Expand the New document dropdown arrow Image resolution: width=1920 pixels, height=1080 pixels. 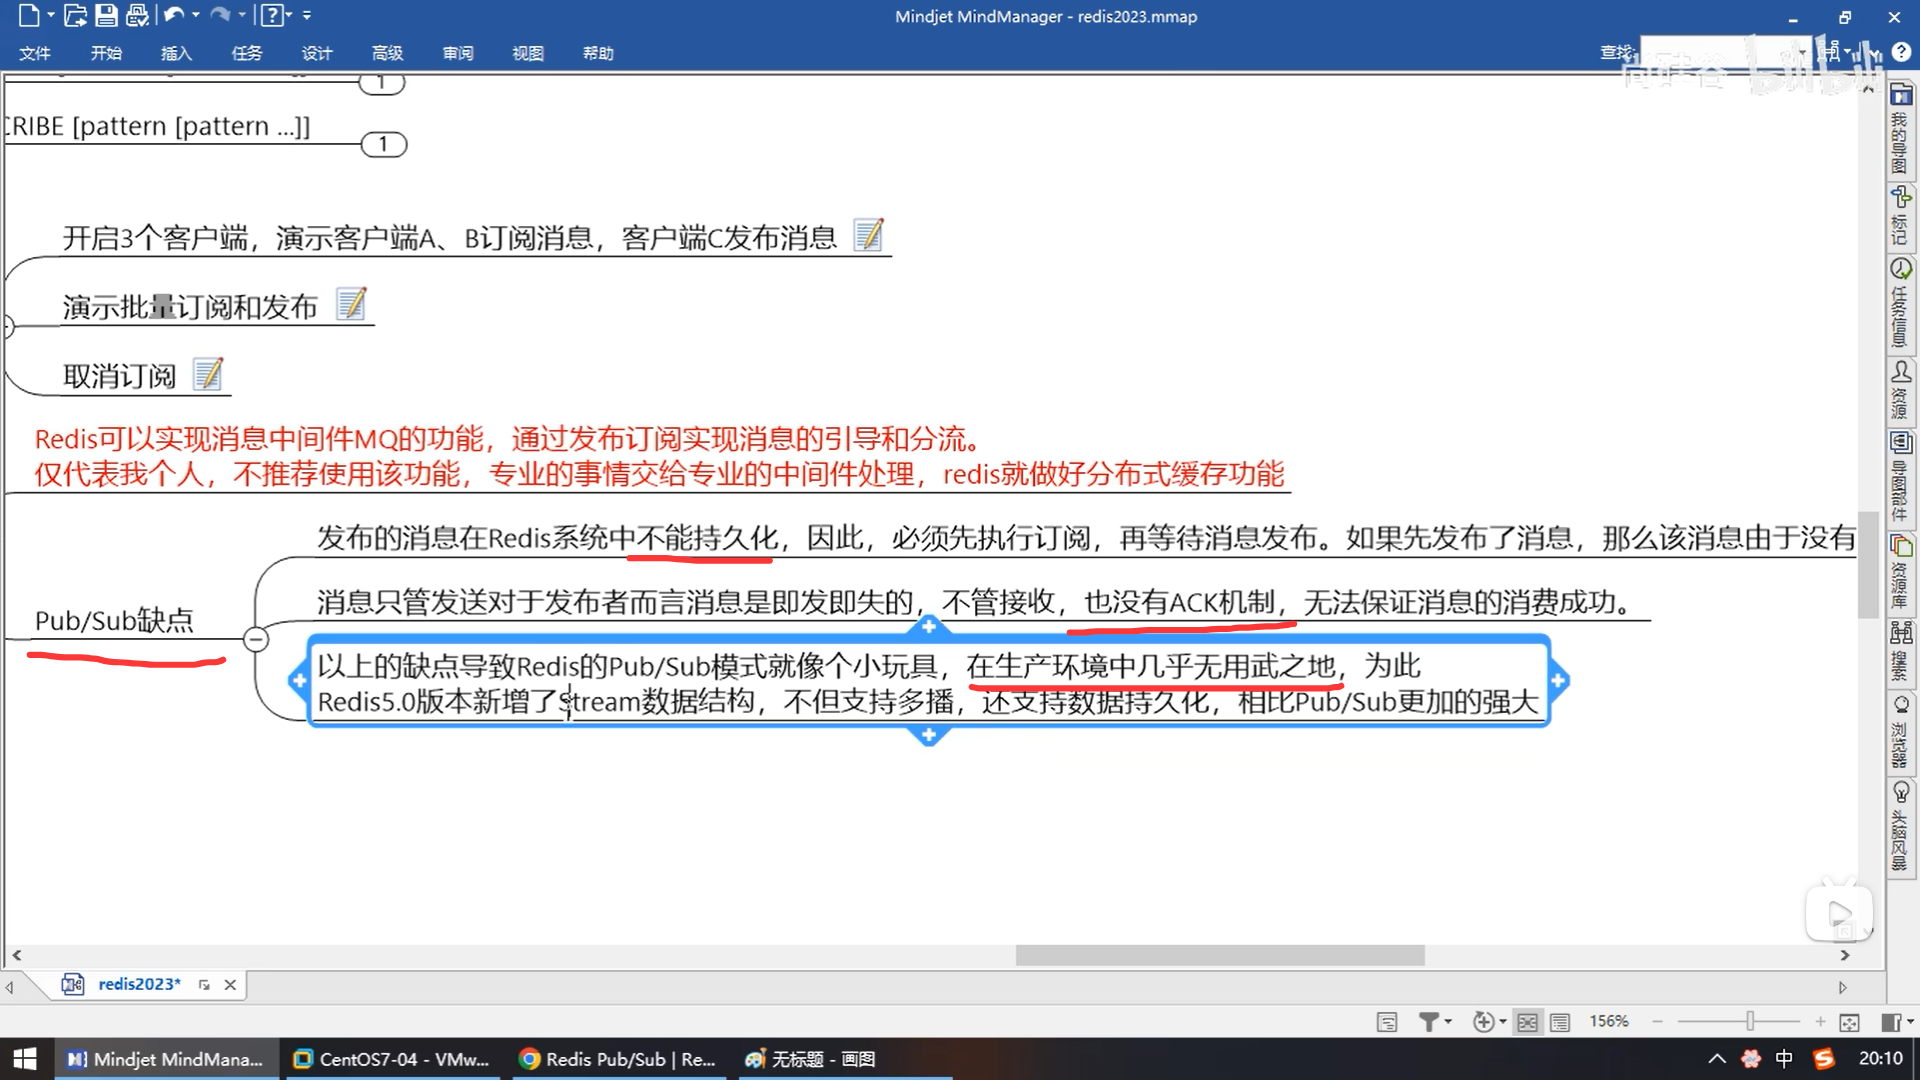51,15
